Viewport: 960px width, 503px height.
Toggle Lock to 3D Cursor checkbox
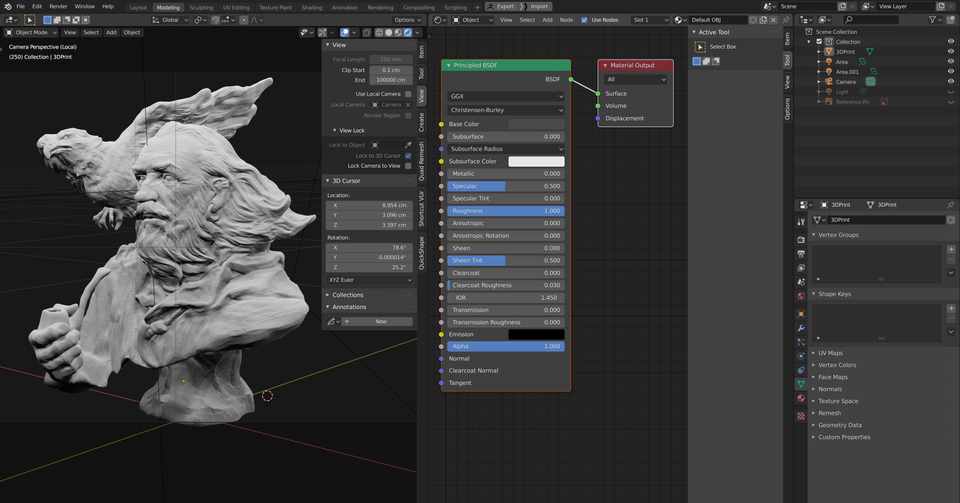coord(408,156)
